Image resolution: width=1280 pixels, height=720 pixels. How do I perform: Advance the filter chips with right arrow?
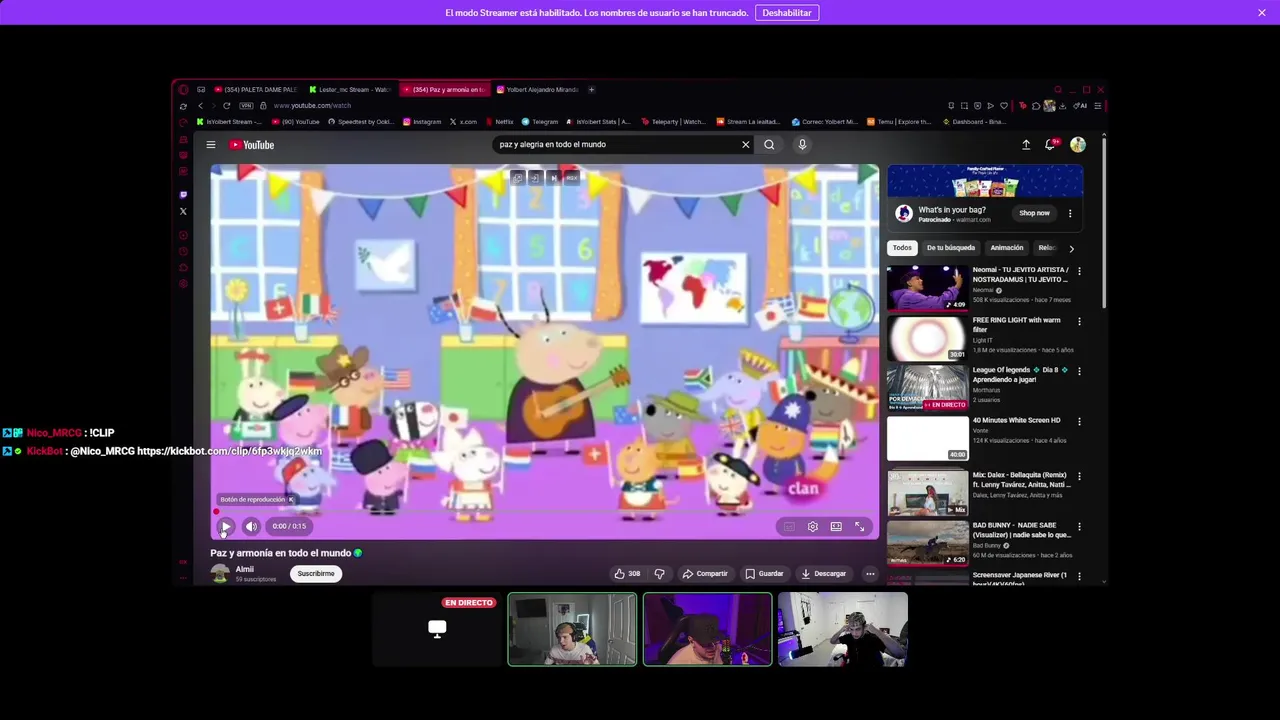tap(1071, 248)
